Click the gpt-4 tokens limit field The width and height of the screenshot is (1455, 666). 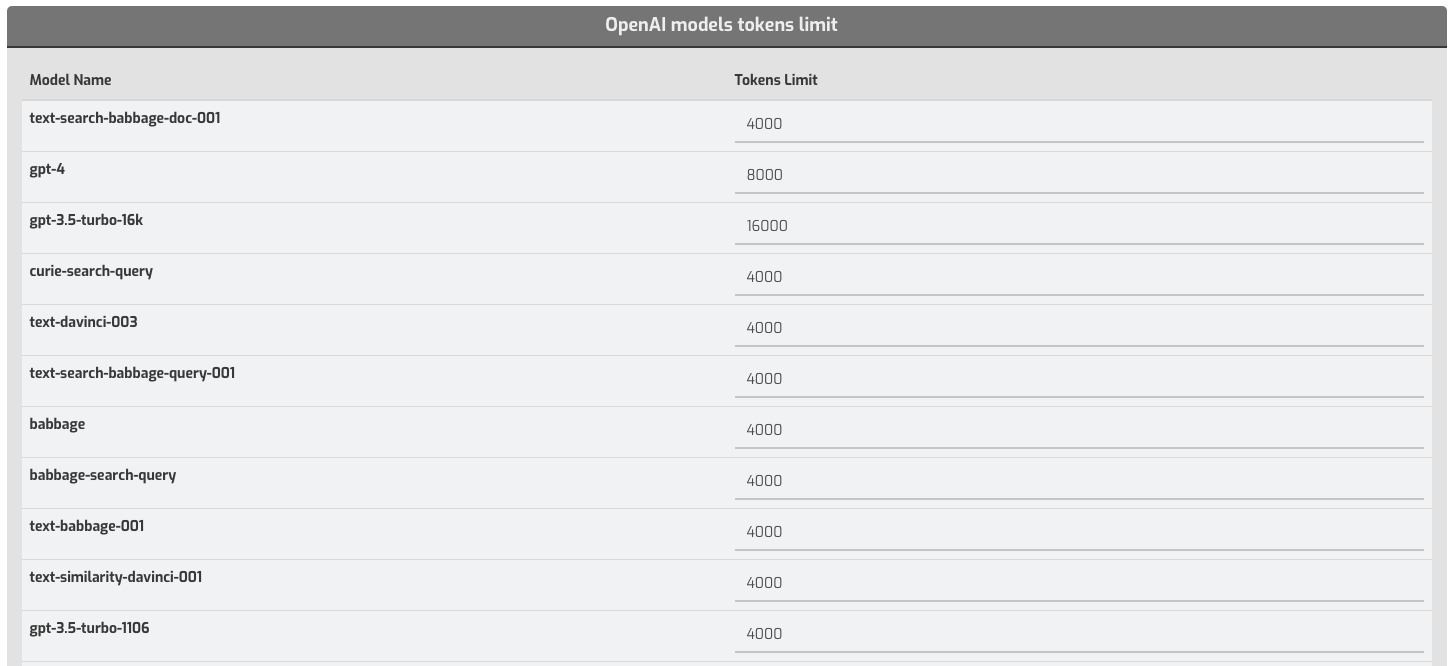(1078, 175)
